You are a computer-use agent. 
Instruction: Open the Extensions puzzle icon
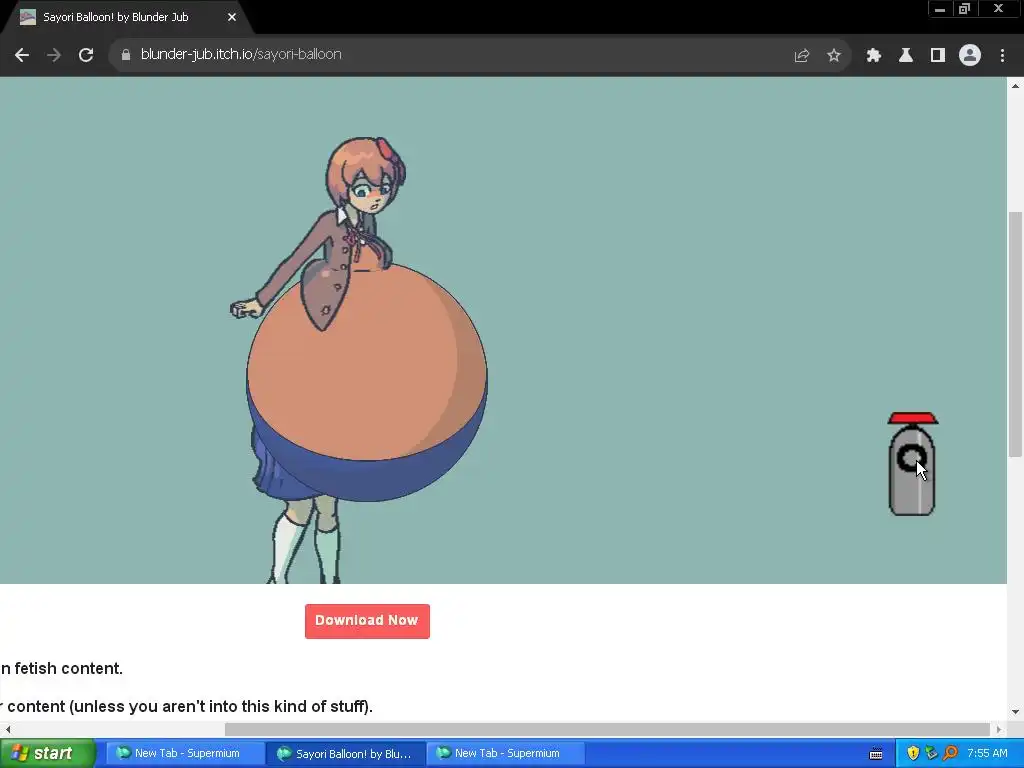(x=874, y=56)
